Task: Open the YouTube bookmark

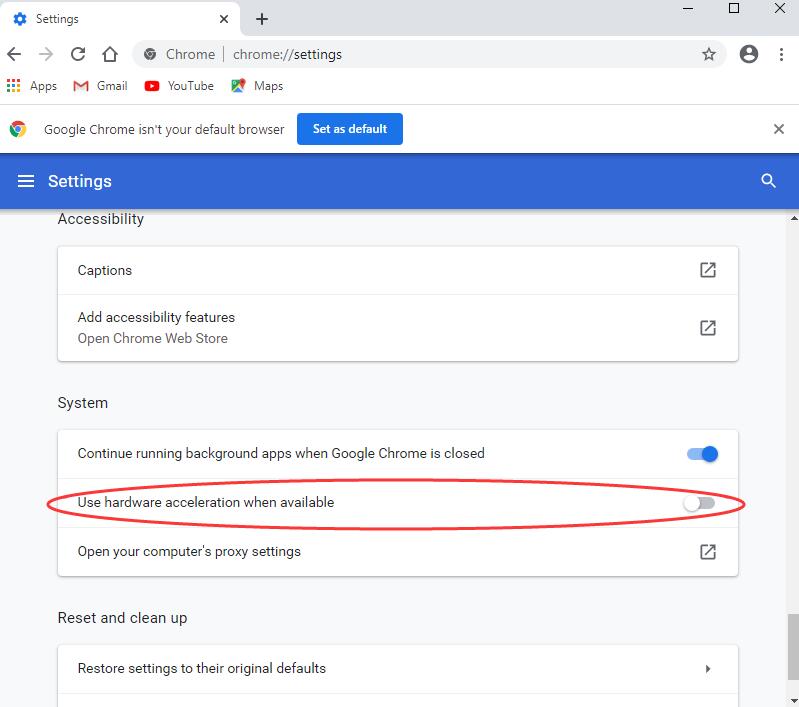Action: click(179, 86)
